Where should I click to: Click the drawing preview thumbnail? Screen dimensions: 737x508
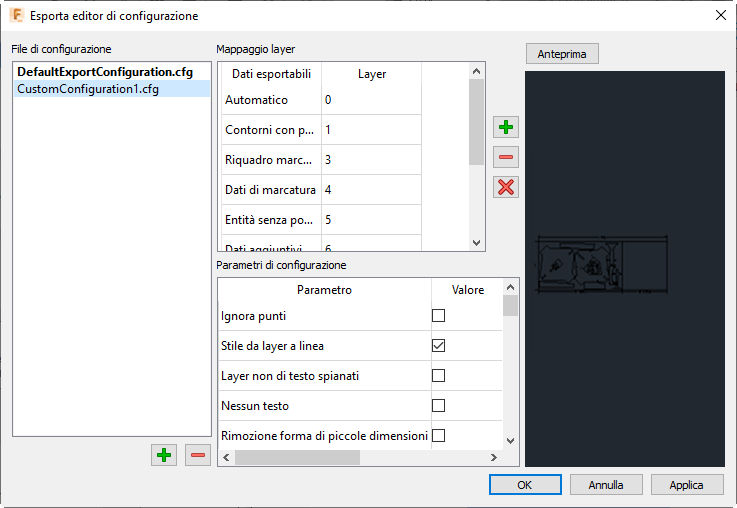coord(601,265)
